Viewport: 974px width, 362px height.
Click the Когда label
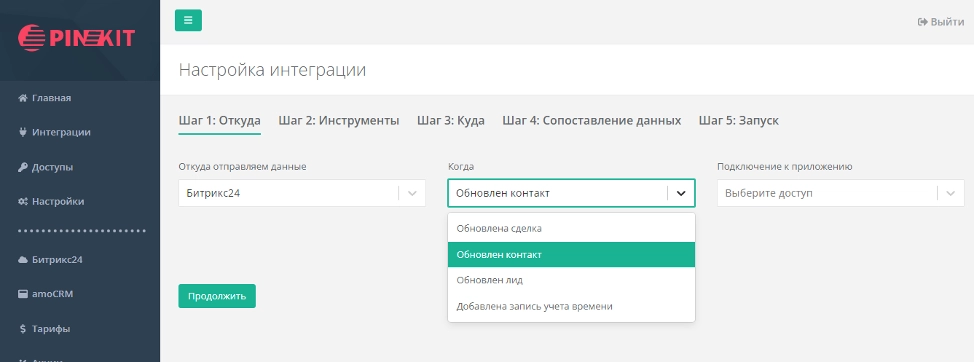point(461,166)
